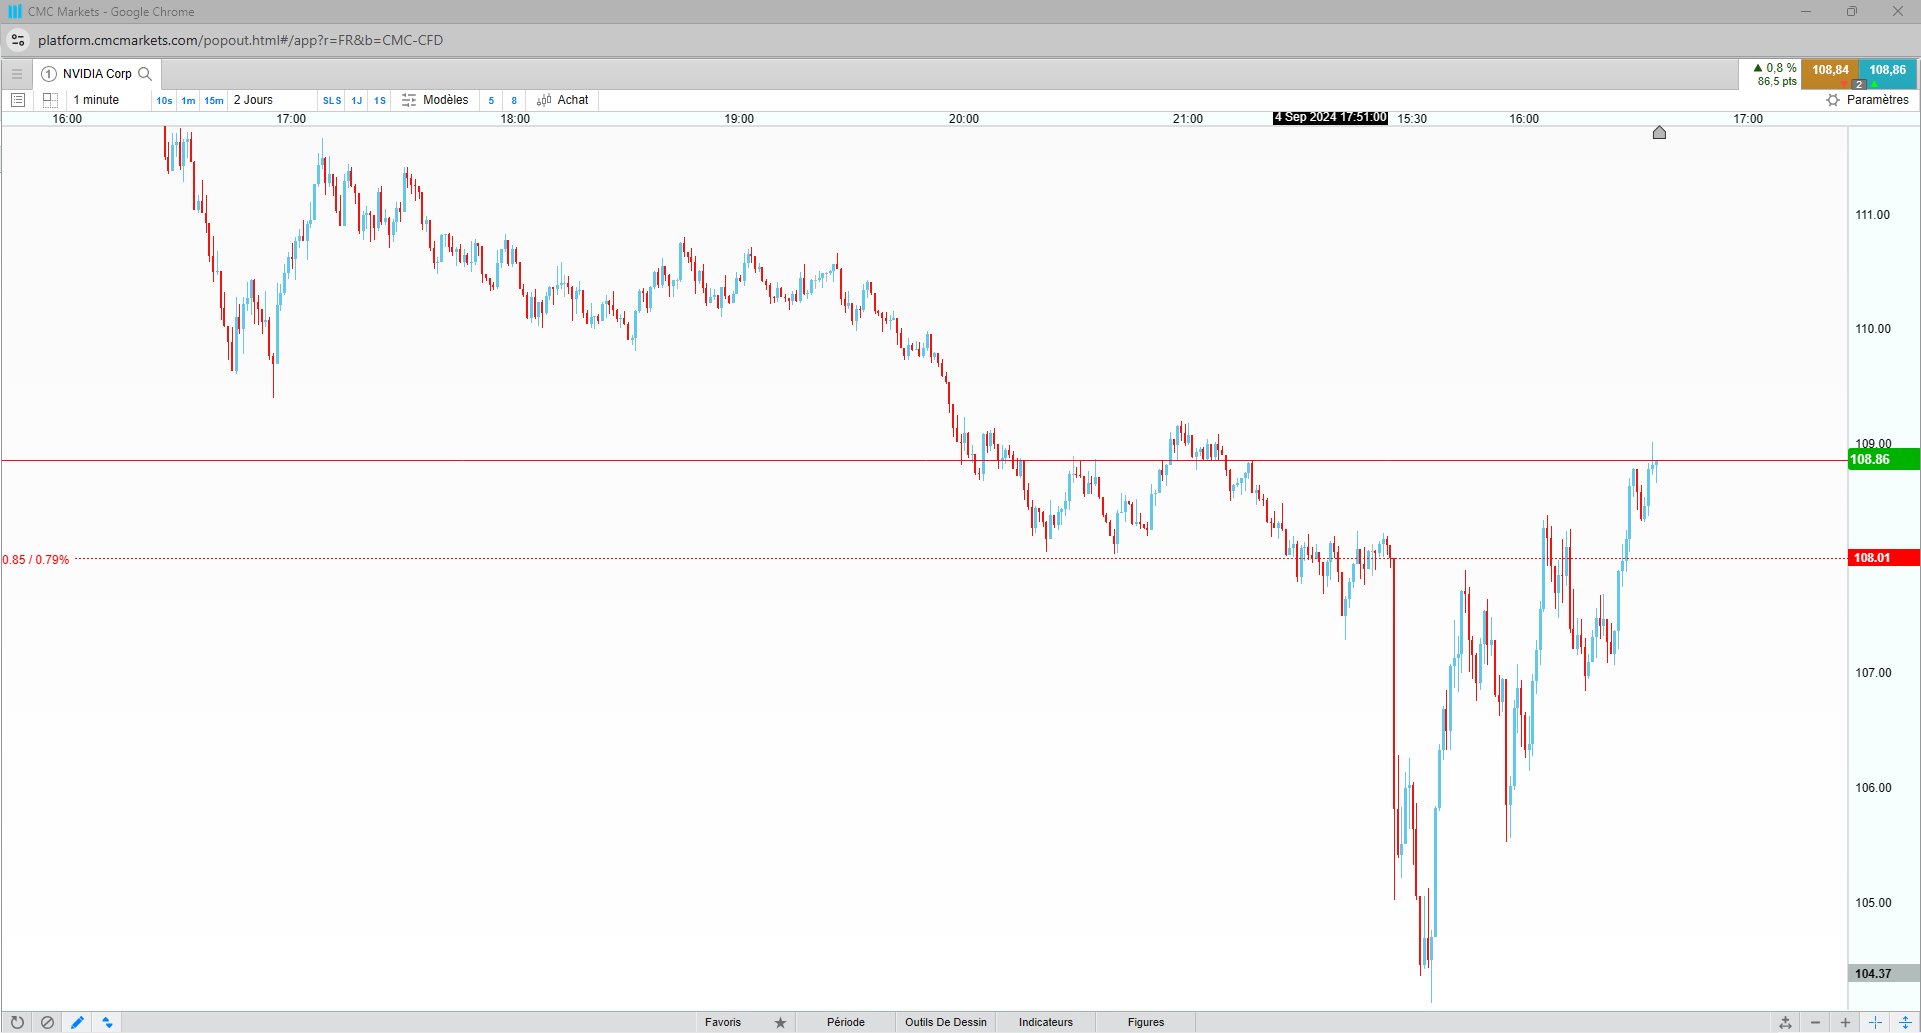Click the hamburger menu icon beside the NVIDIA tab
The width and height of the screenshot is (1921, 1033).
[x=17, y=74]
